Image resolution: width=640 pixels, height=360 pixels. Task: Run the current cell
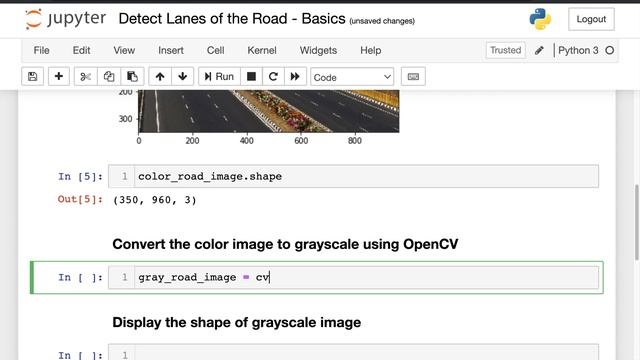click(219, 76)
